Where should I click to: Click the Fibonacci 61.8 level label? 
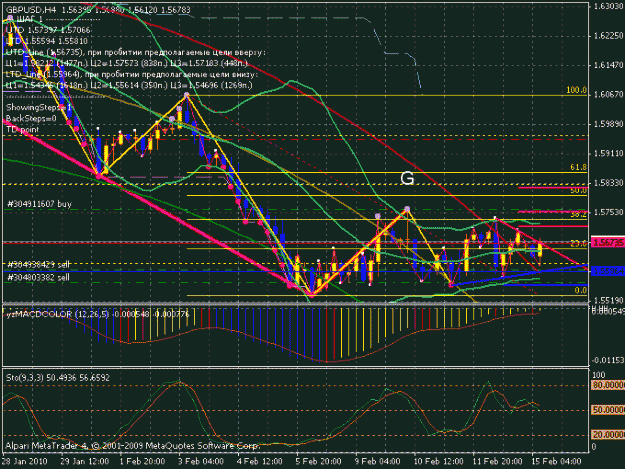click(x=578, y=167)
